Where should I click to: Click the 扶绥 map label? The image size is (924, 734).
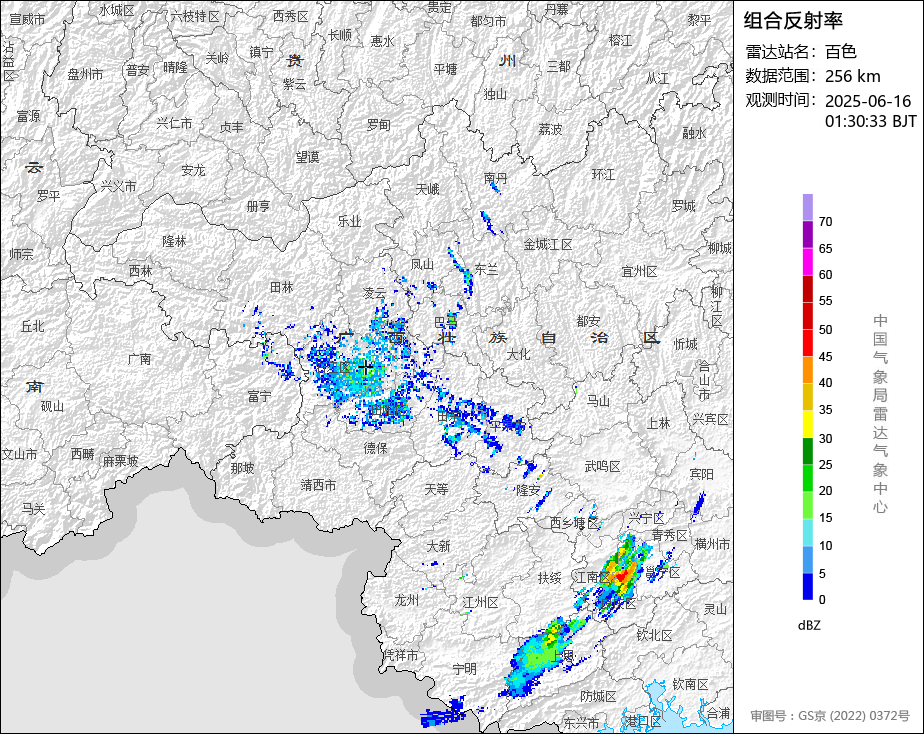coord(549,578)
